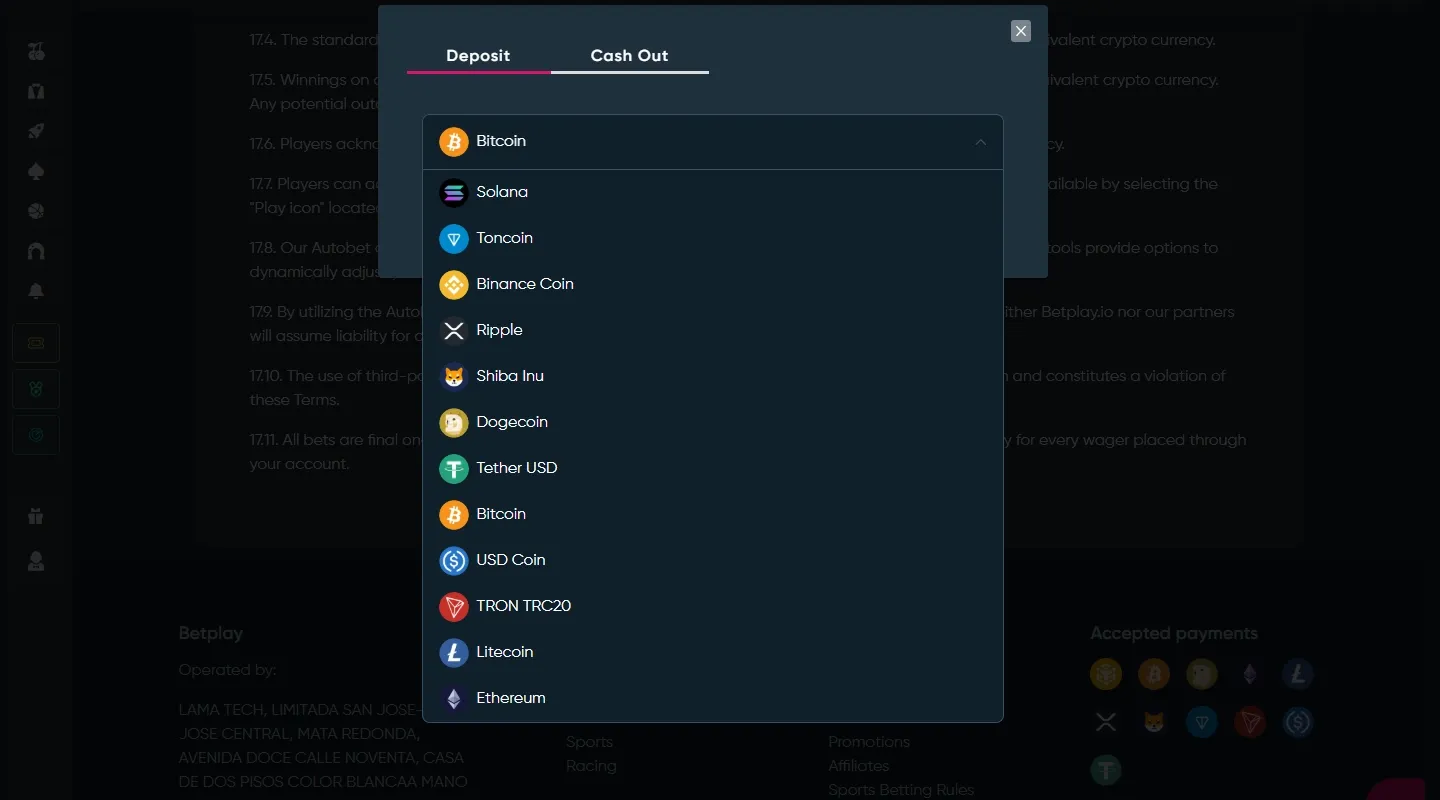1440x800 pixels.
Task: Click Toncoin icon under Accepted payments
Action: 1202,722
